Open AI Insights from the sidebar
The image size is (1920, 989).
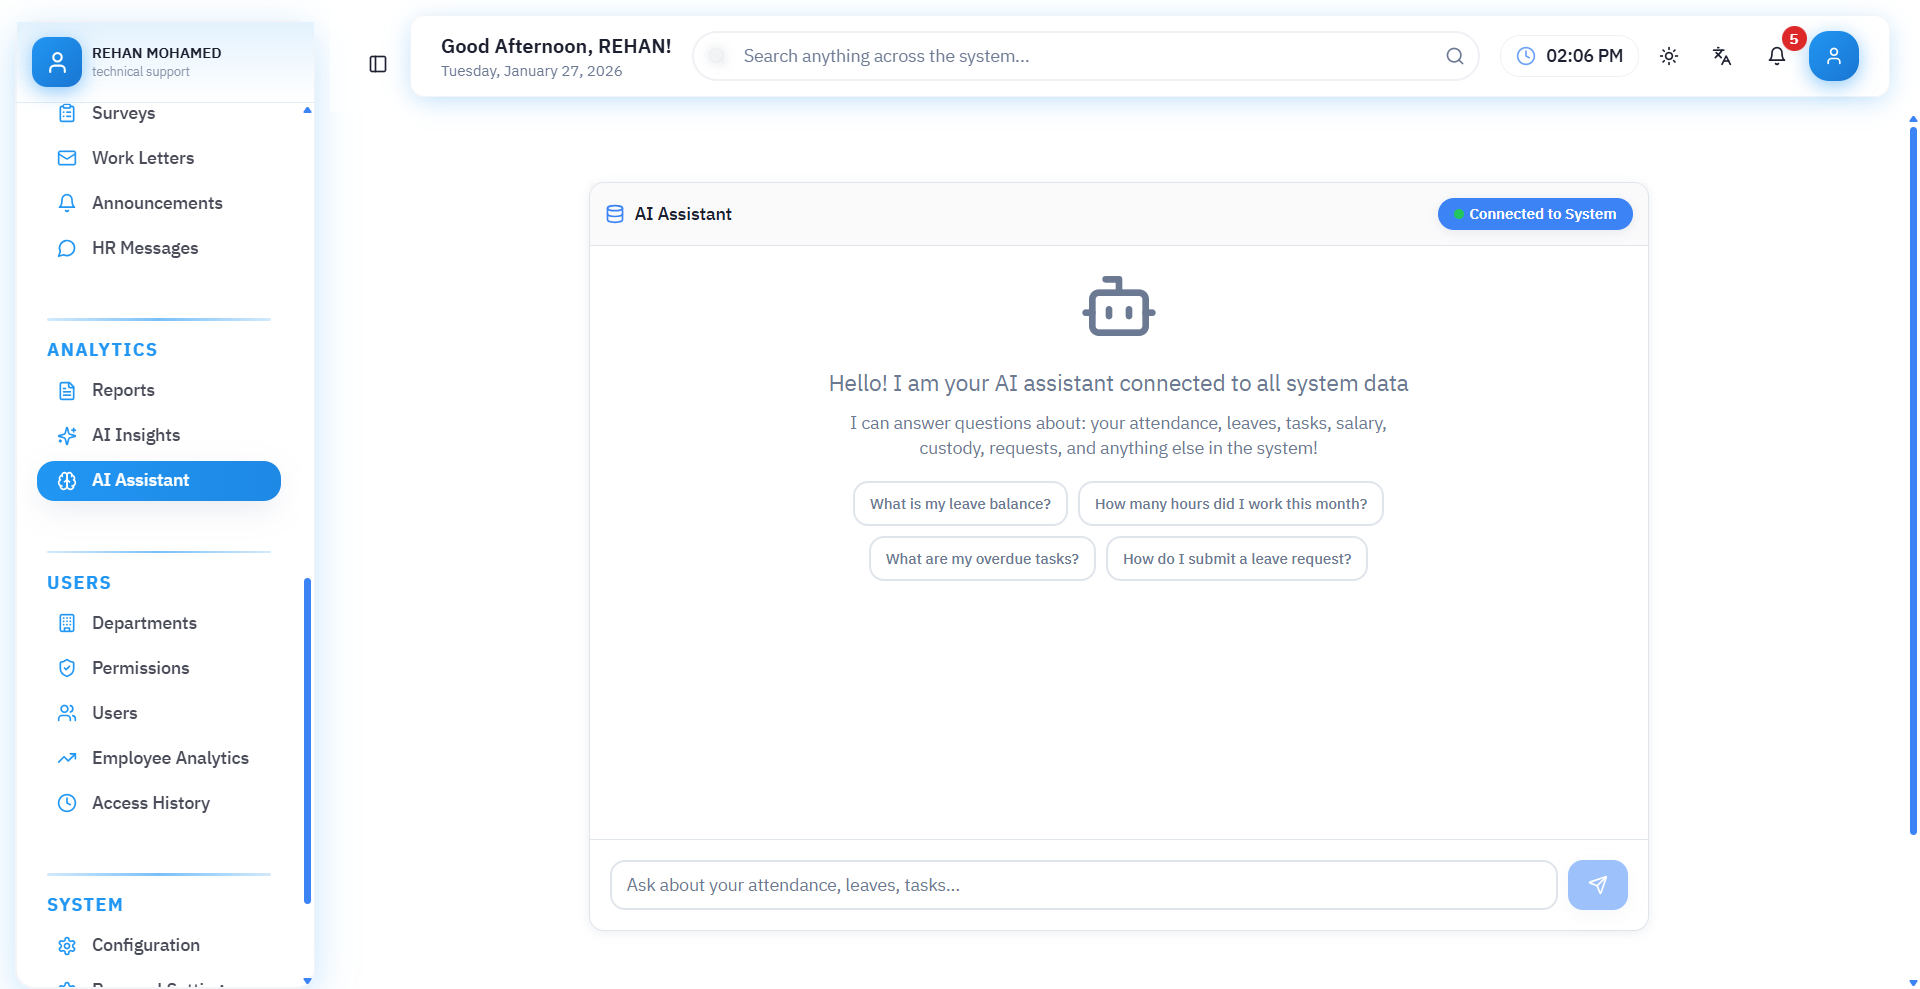[x=136, y=435]
